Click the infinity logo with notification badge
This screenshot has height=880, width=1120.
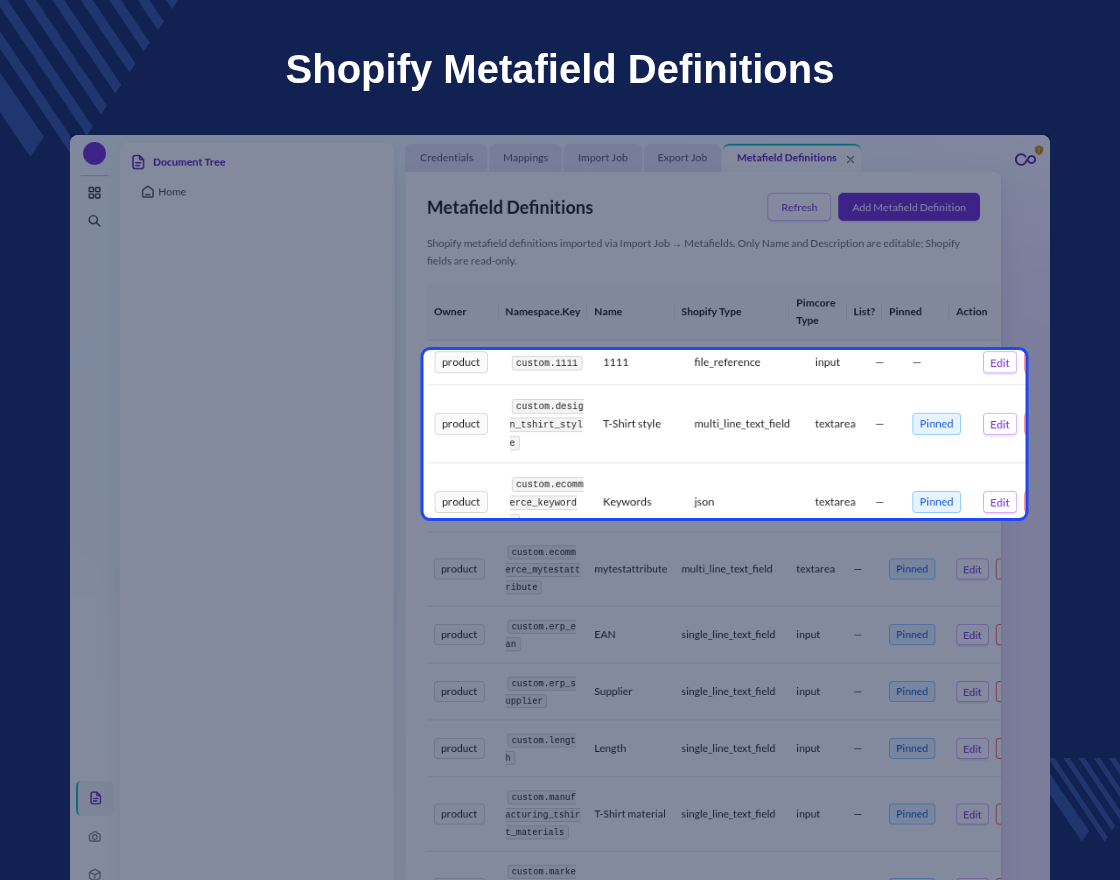coord(1028,157)
